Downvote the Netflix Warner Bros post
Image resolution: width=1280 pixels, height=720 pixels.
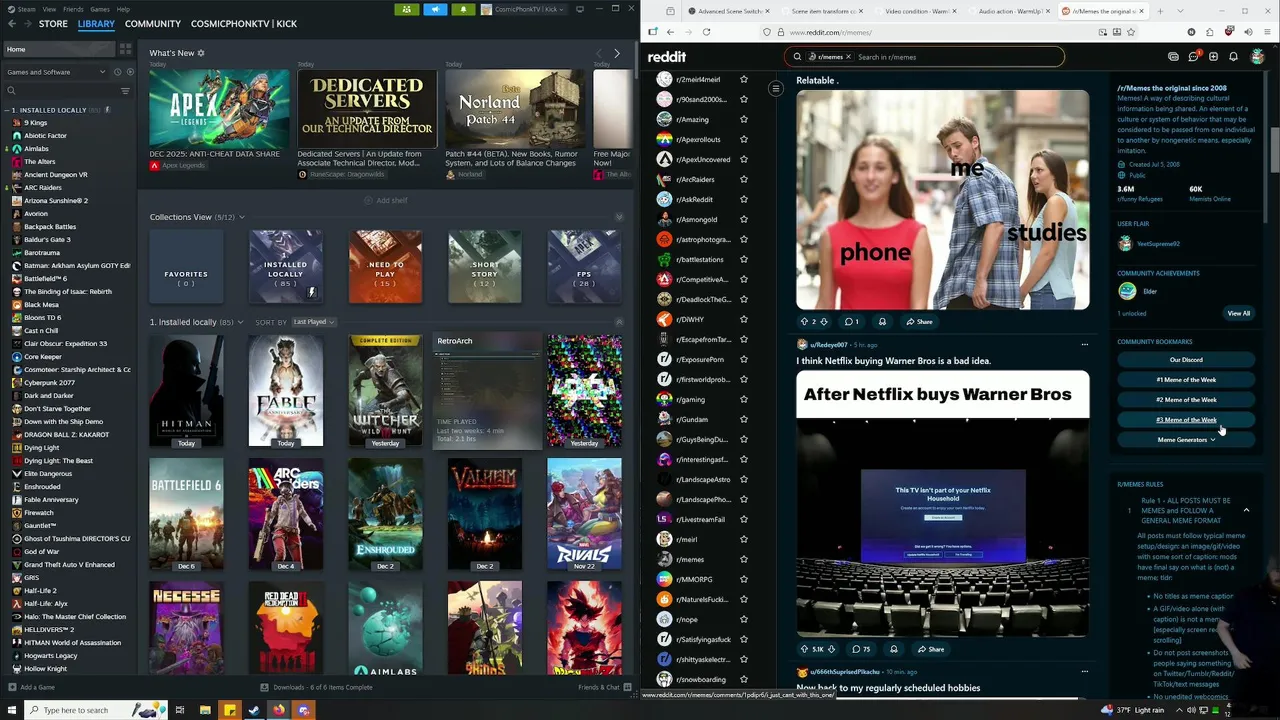(x=831, y=649)
